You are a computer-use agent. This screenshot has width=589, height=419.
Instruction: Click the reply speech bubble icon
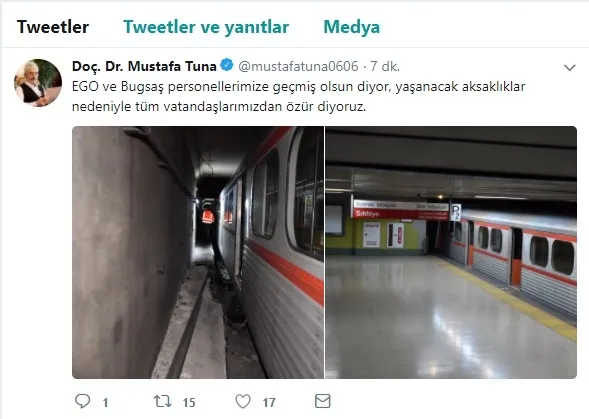point(83,401)
